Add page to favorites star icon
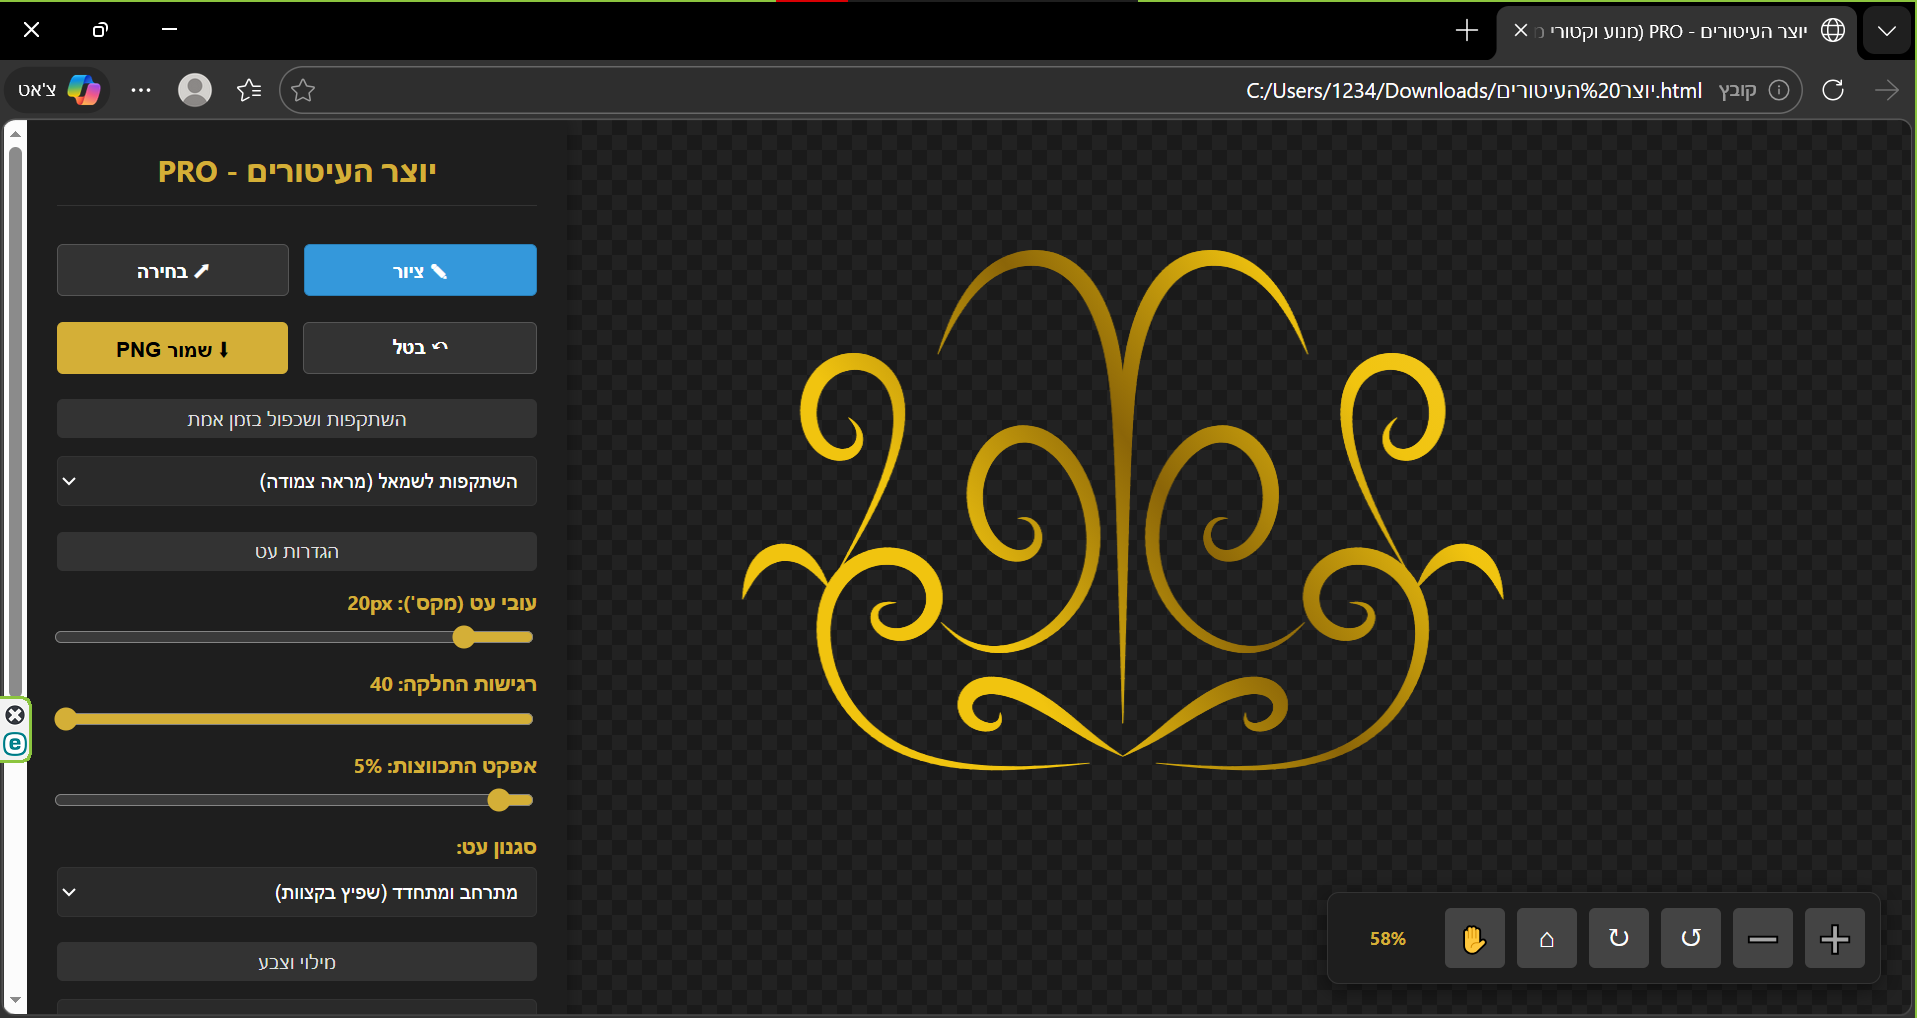This screenshot has height=1018, width=1917. pos(303,91)
